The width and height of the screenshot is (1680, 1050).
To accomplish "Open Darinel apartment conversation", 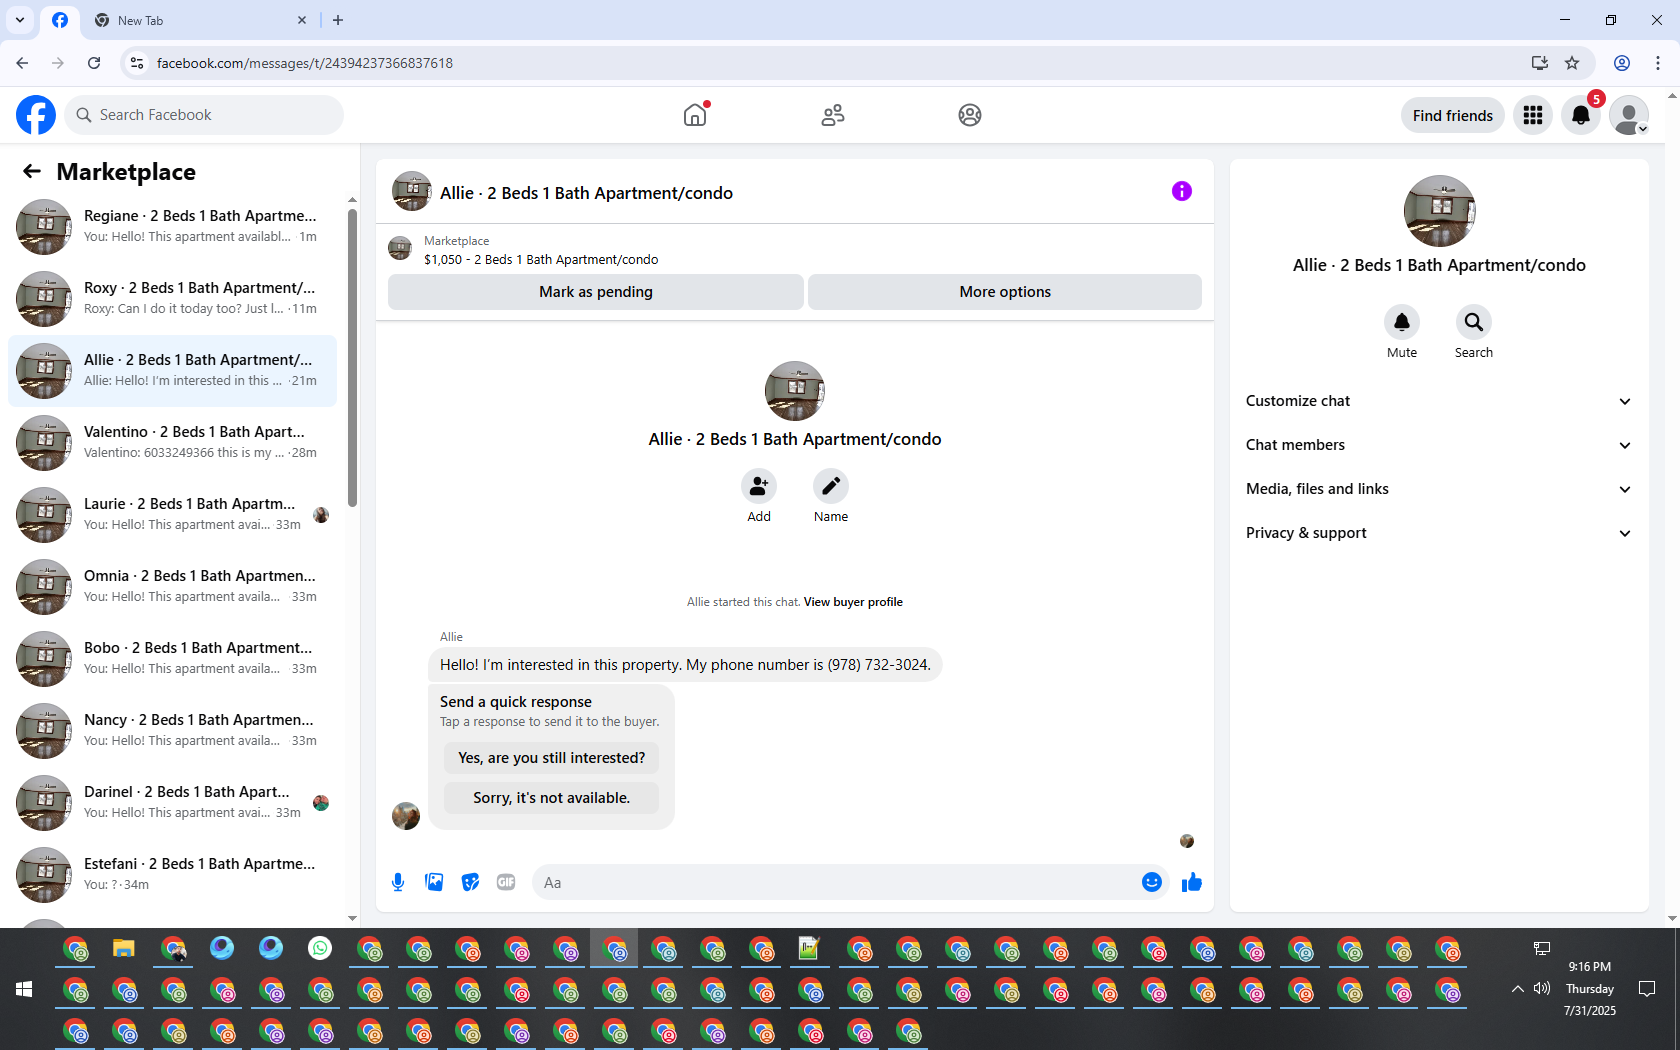I will pyautogui.click(x=172, y=802).
